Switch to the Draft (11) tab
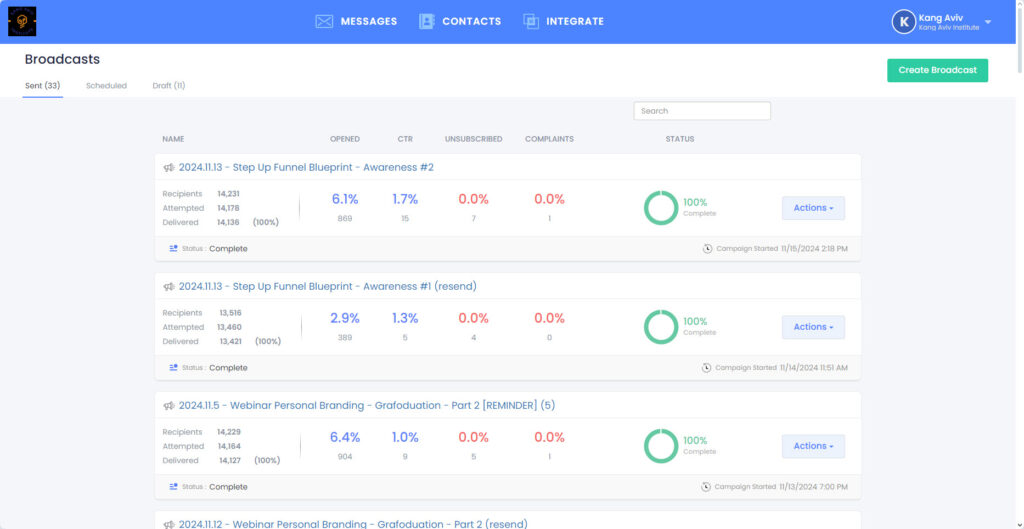 (168, 86)
